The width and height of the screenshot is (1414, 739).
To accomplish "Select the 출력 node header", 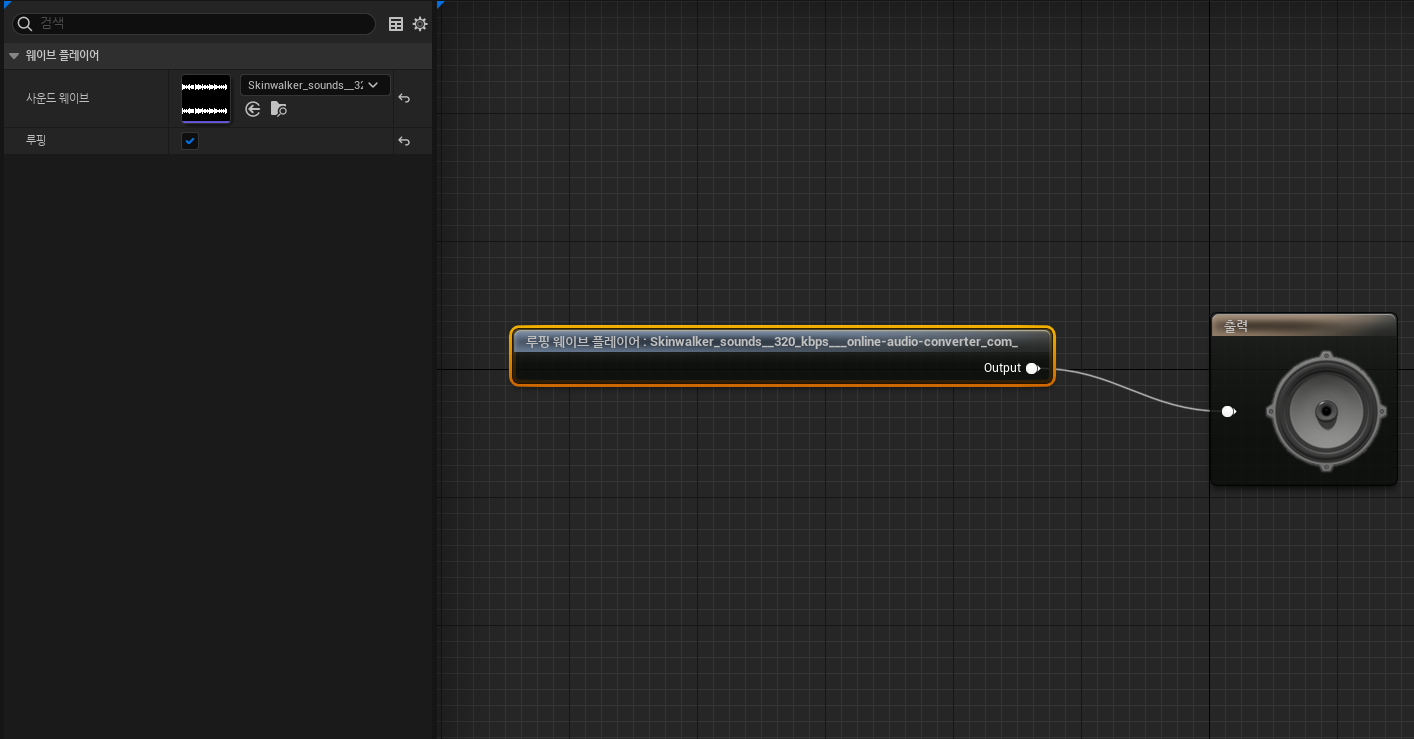I will [x=1303, y=326].
